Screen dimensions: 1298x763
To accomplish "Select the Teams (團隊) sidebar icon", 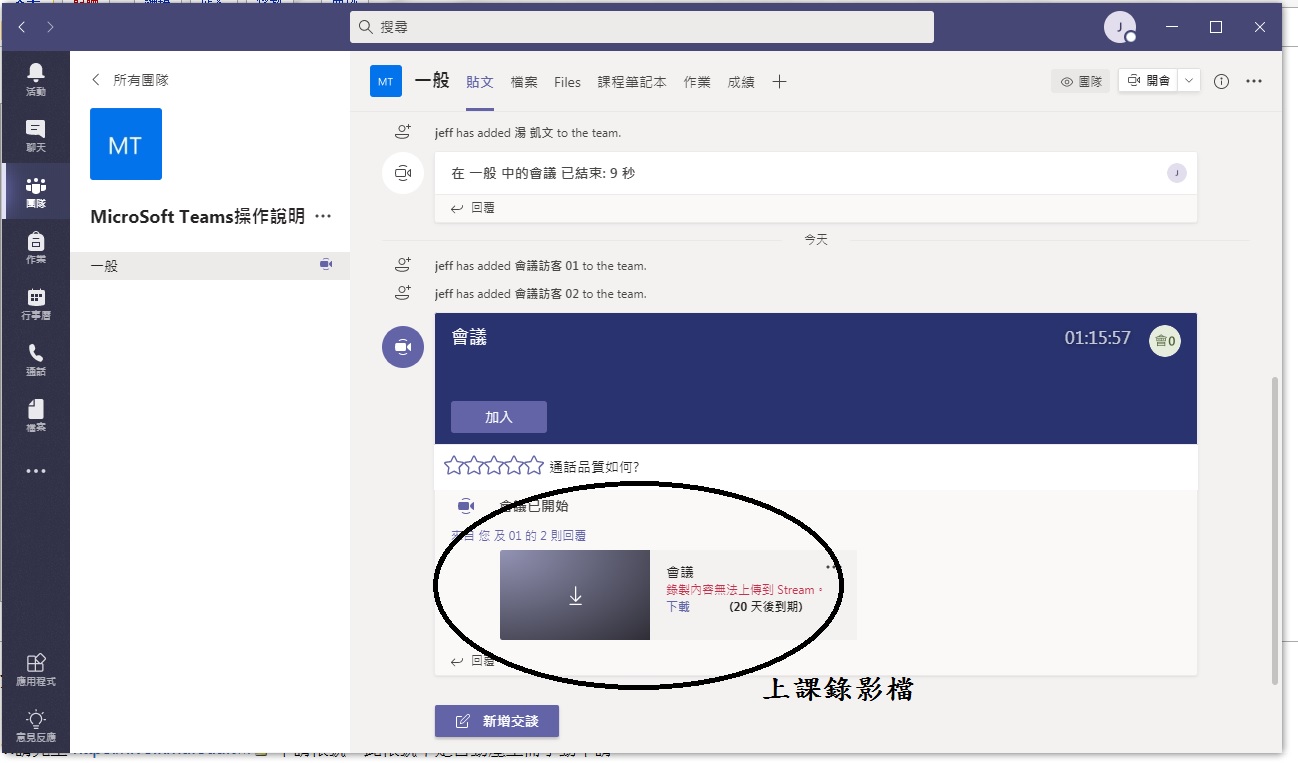I will click(35, 191).
